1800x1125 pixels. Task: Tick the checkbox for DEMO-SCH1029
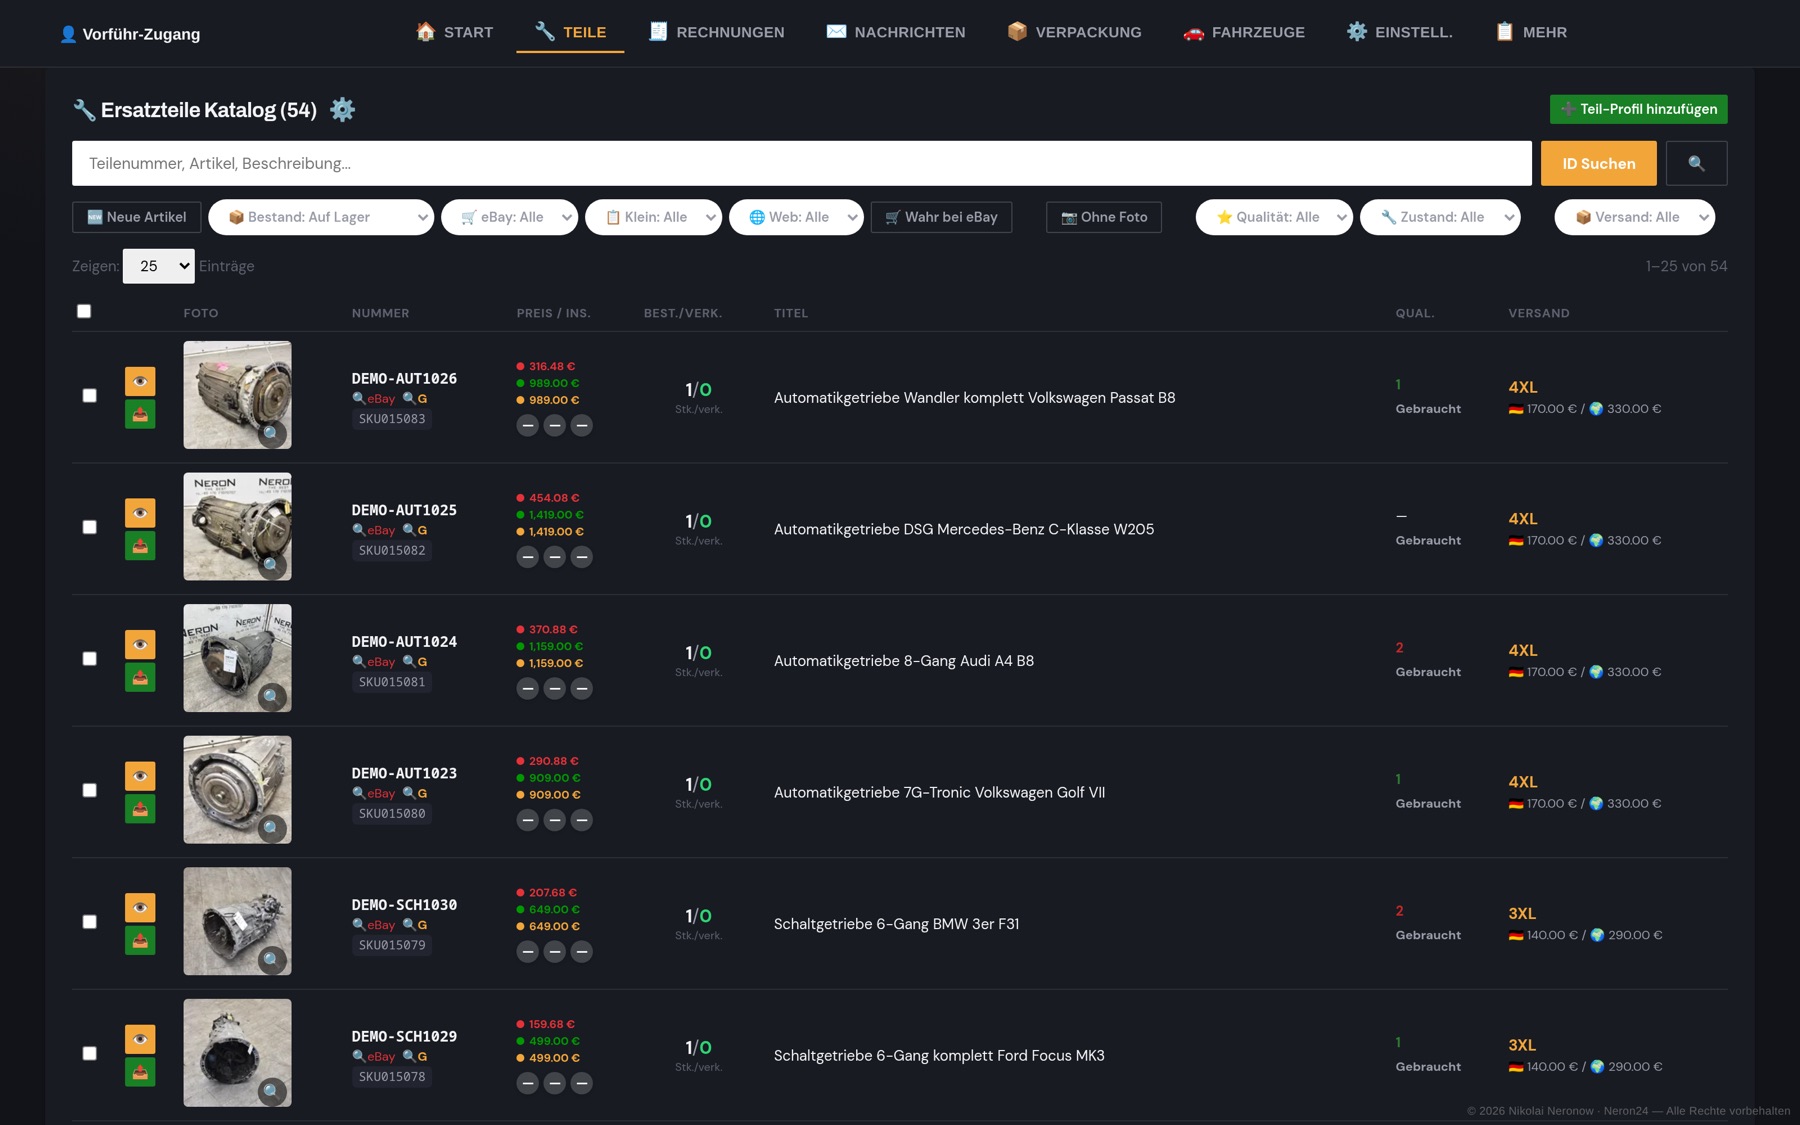point(90,1053)
